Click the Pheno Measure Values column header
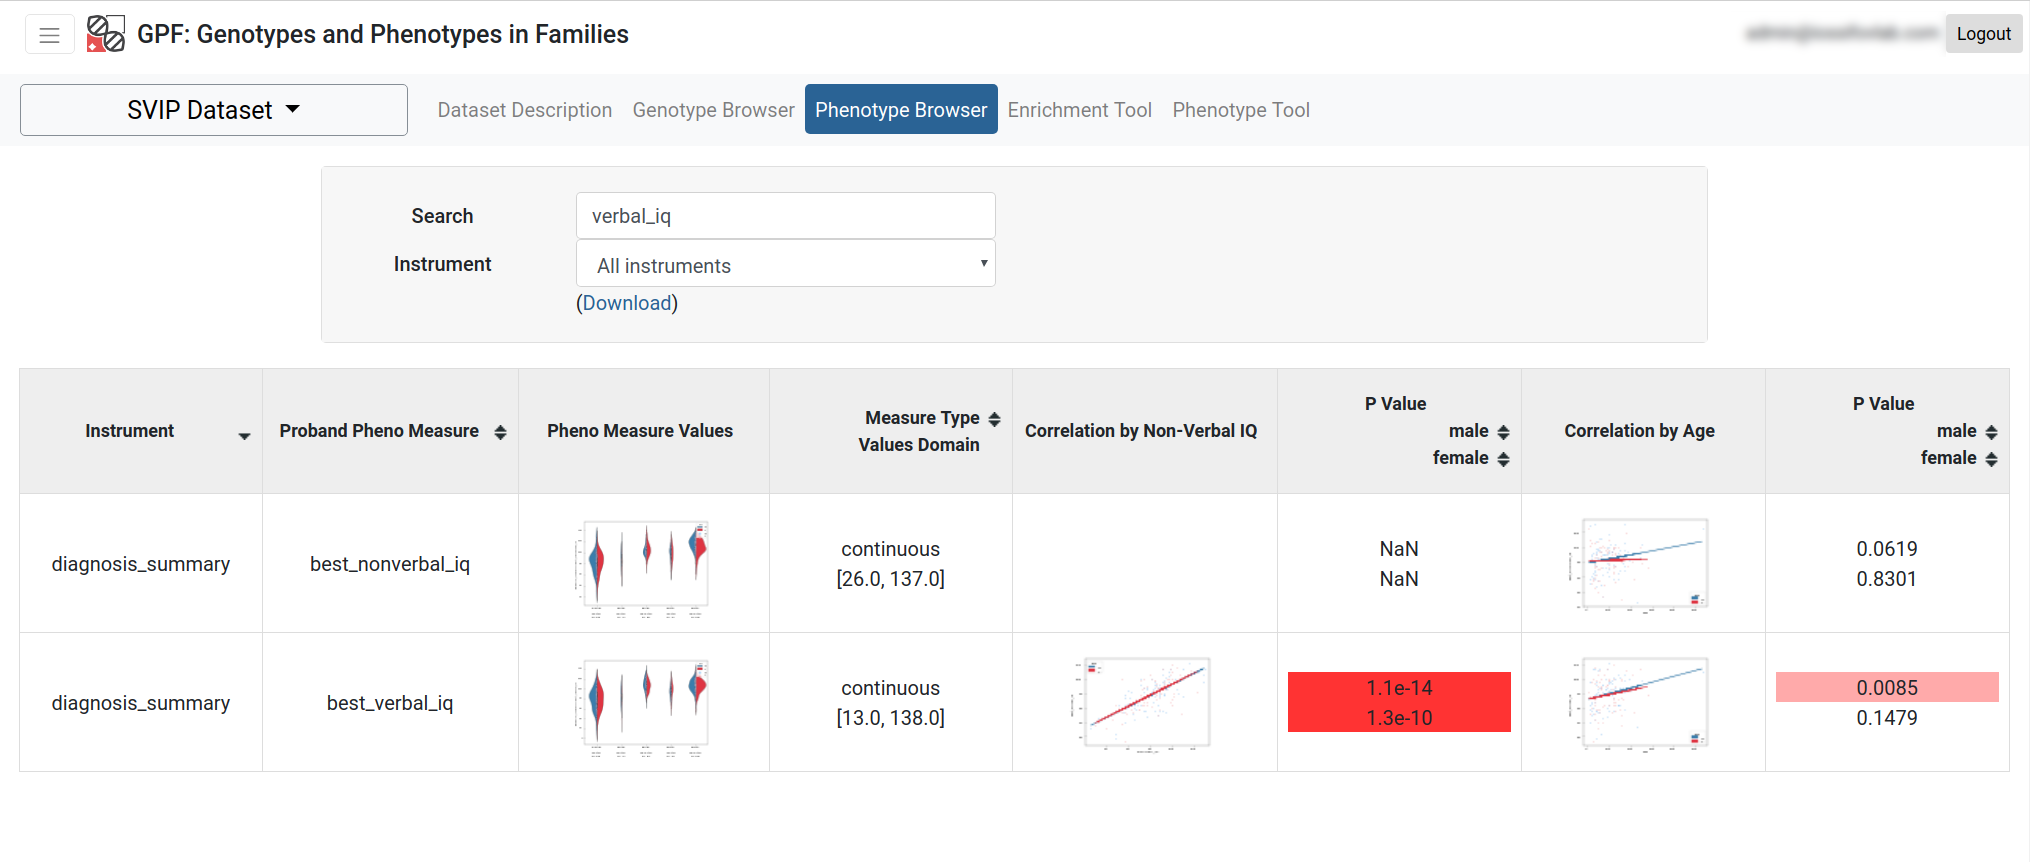This screenshot has height=862, width=2030. click(x=640, y=431)
